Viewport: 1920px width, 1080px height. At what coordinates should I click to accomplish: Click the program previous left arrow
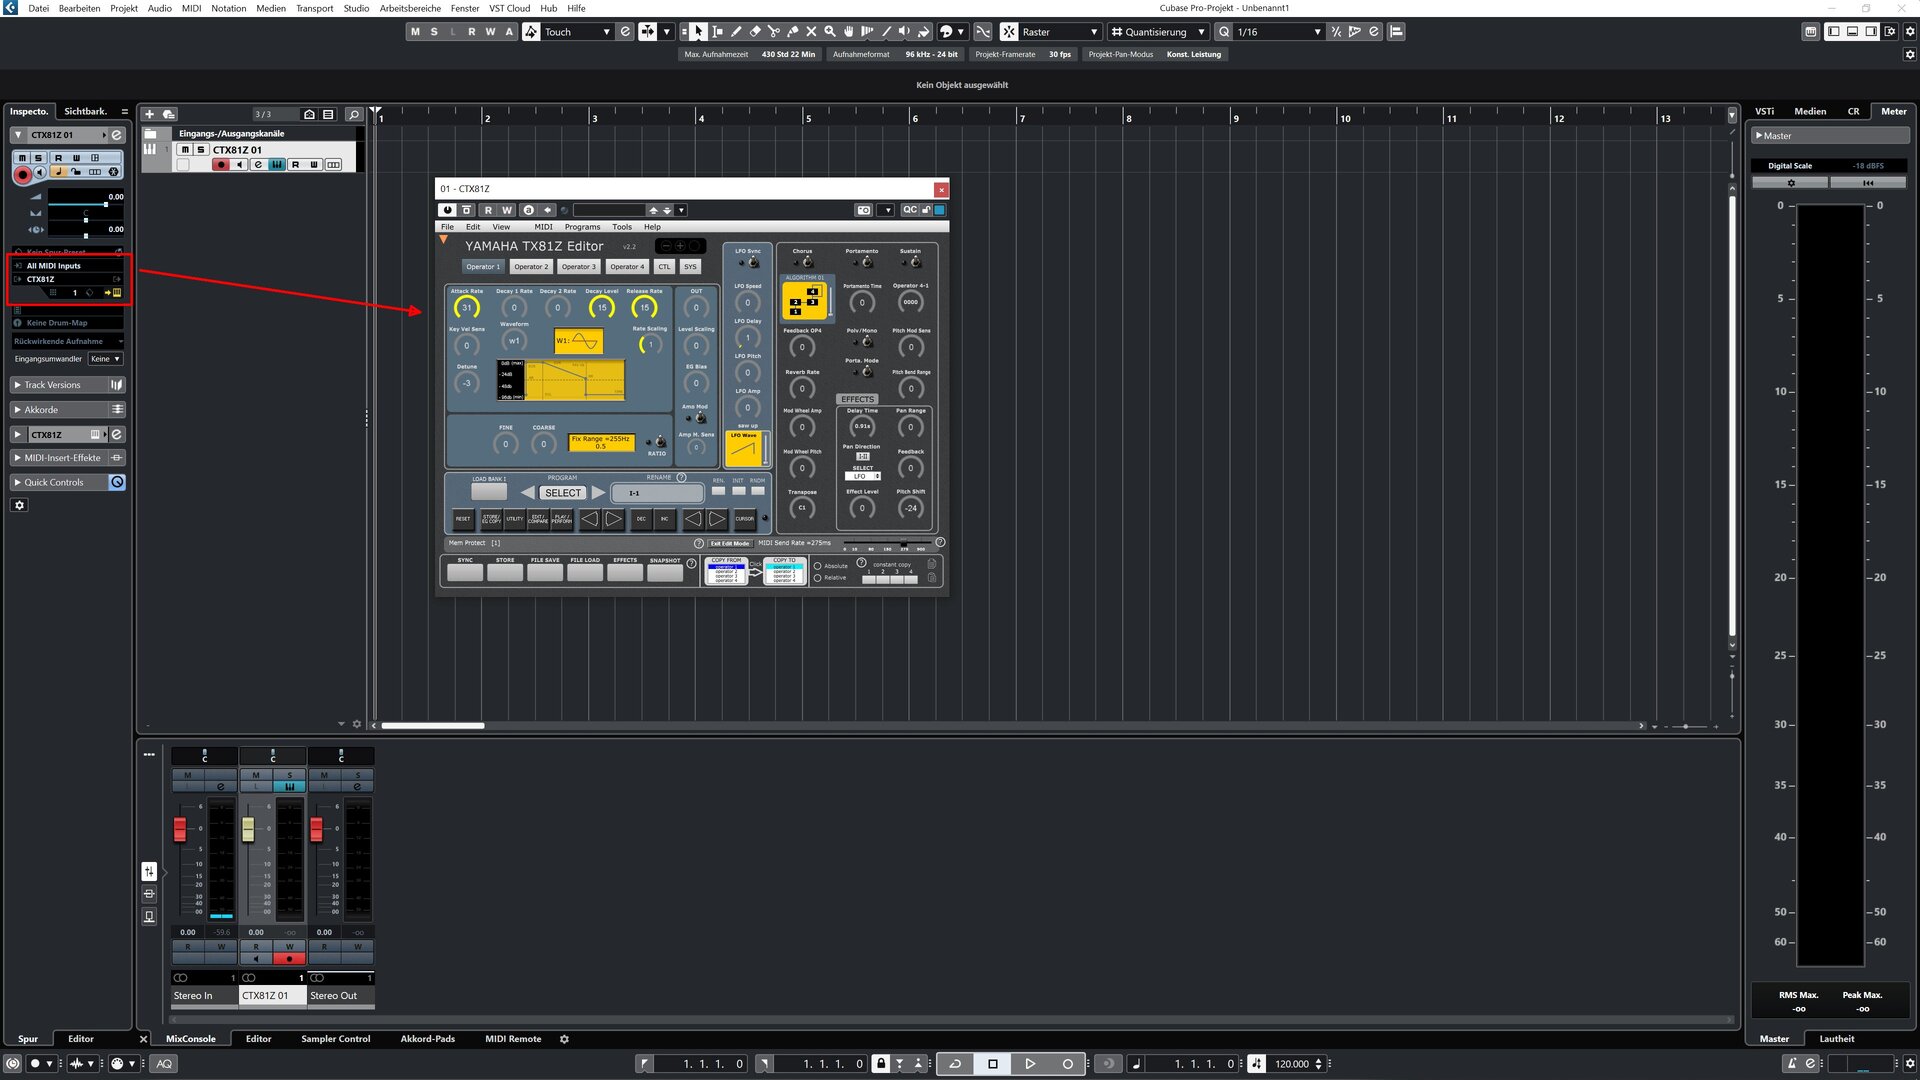(527, 492)
